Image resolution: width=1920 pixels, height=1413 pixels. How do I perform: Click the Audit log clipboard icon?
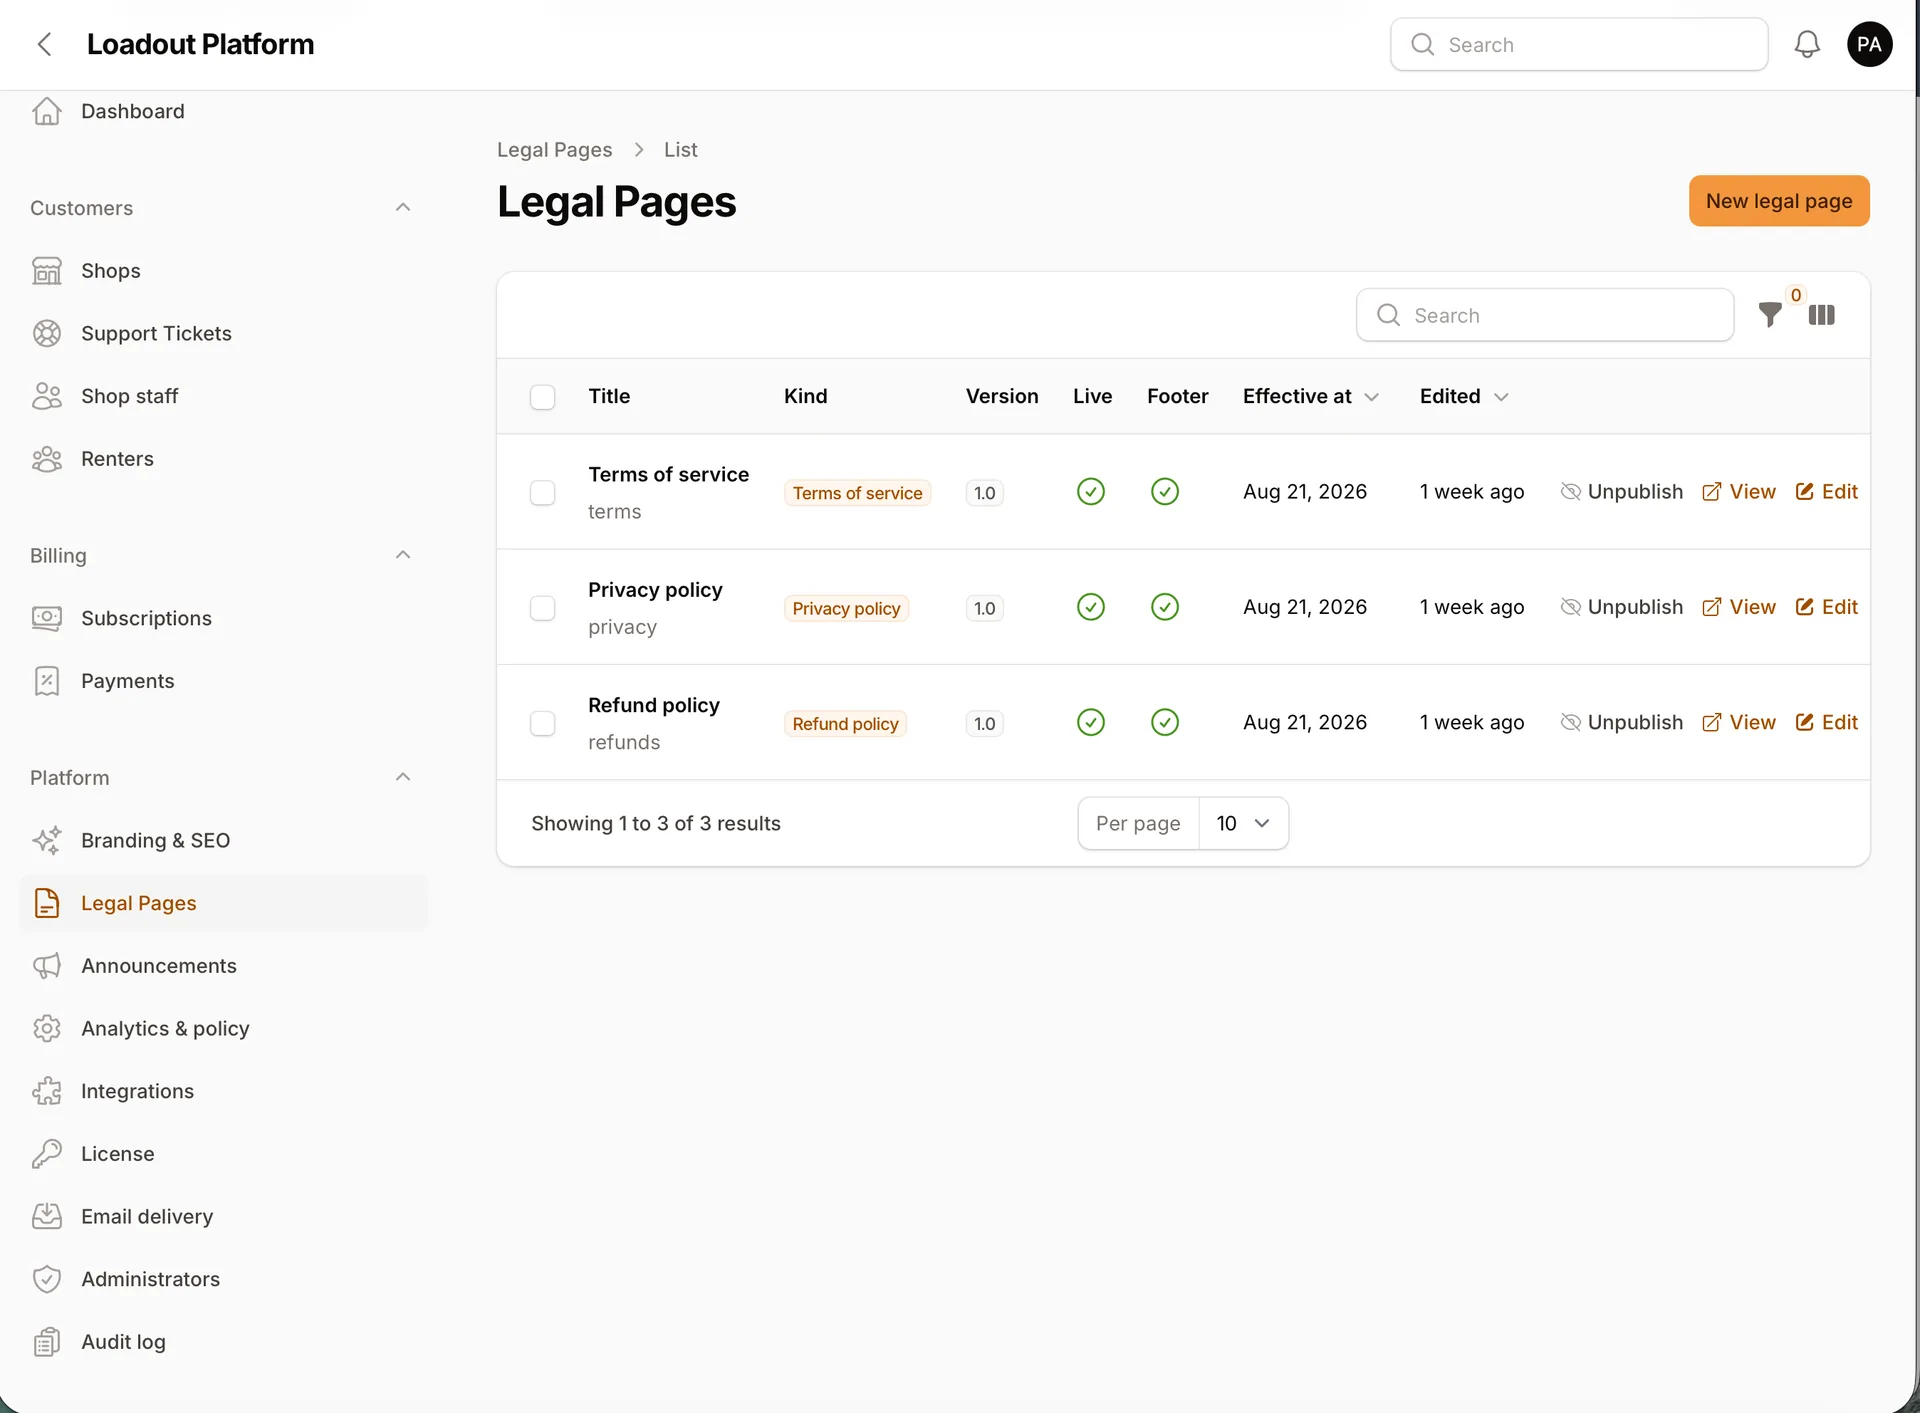coord(47,1342)
